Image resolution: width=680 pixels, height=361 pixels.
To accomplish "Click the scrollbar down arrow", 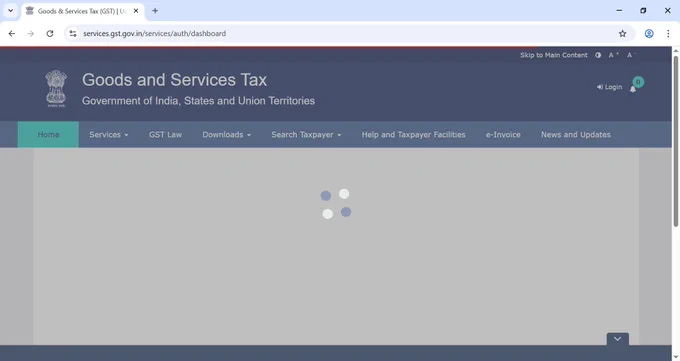I will (x=676, y=357).
